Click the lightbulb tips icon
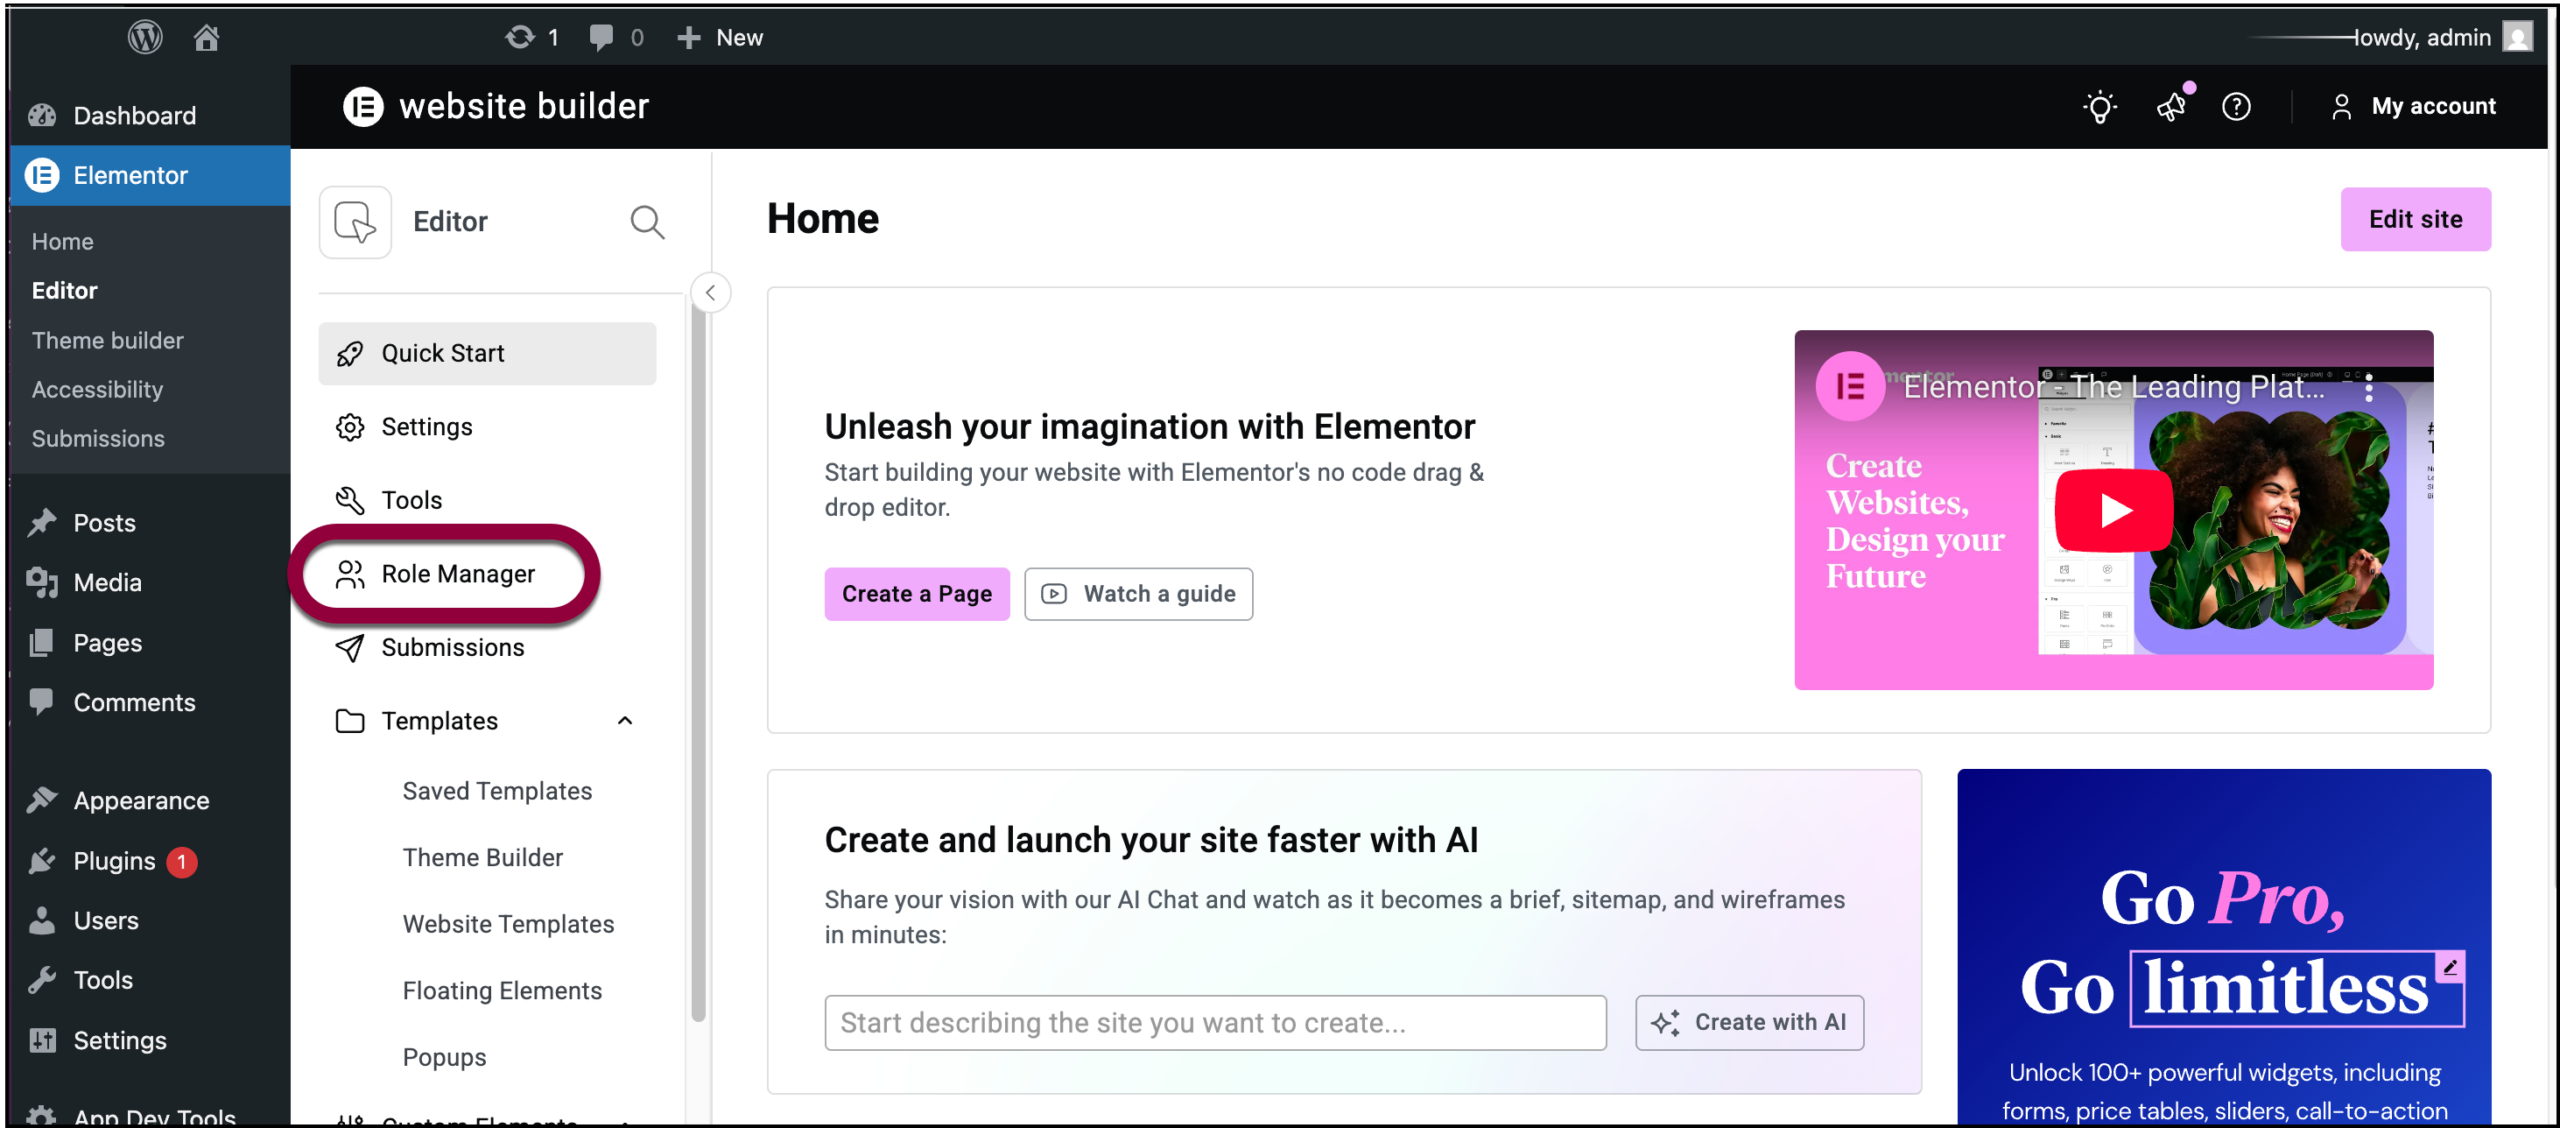The image size is (2560, 1128). coord(2100,106)
